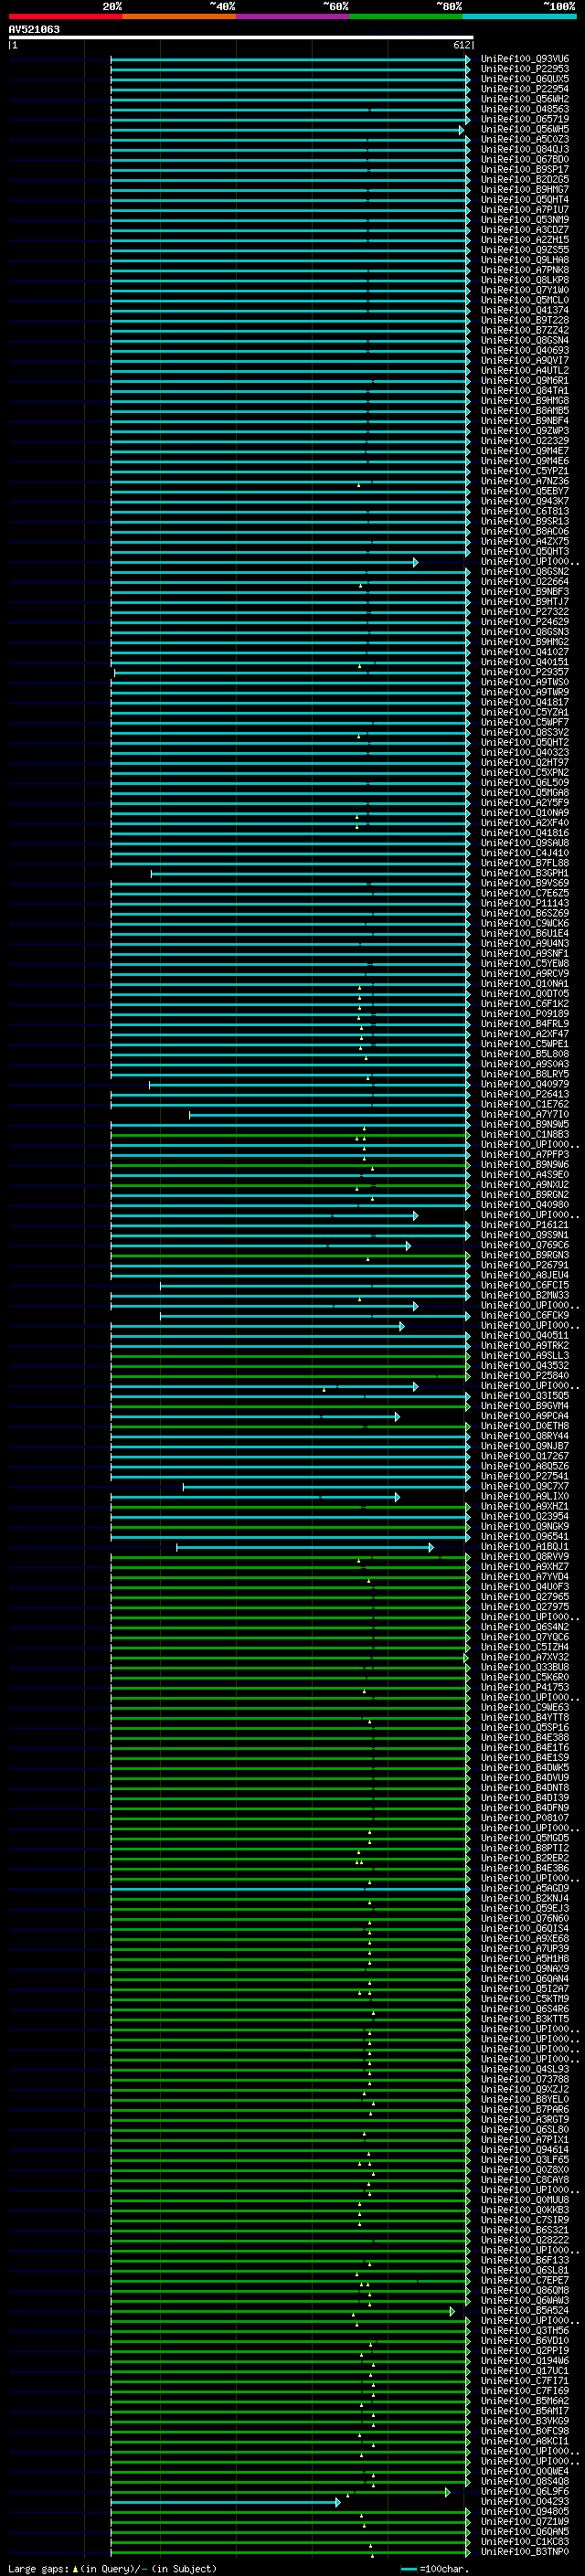Screen dimensions: 585x2576
Task: Select the orange 20–40% identity legend segment
Action: click(179, 16)
